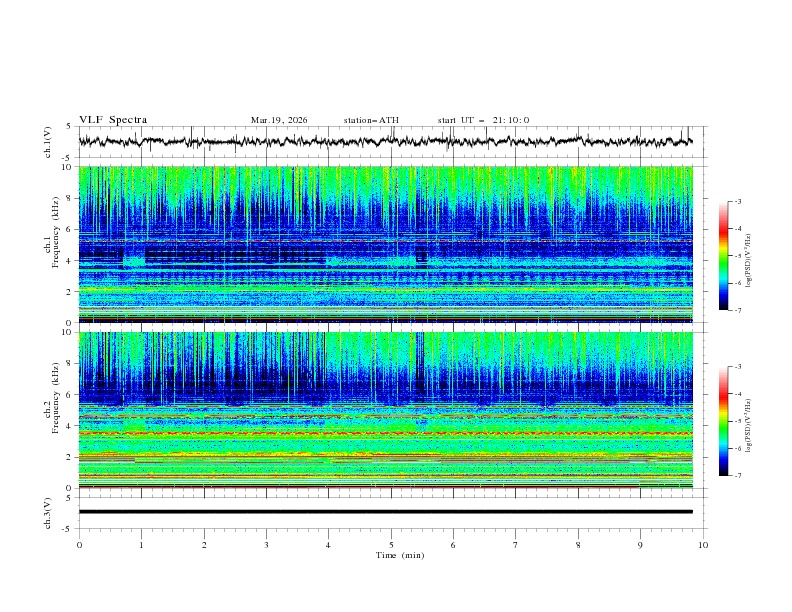
Task: Click the 'station=ATH' label
Action: tap(371, 120)
